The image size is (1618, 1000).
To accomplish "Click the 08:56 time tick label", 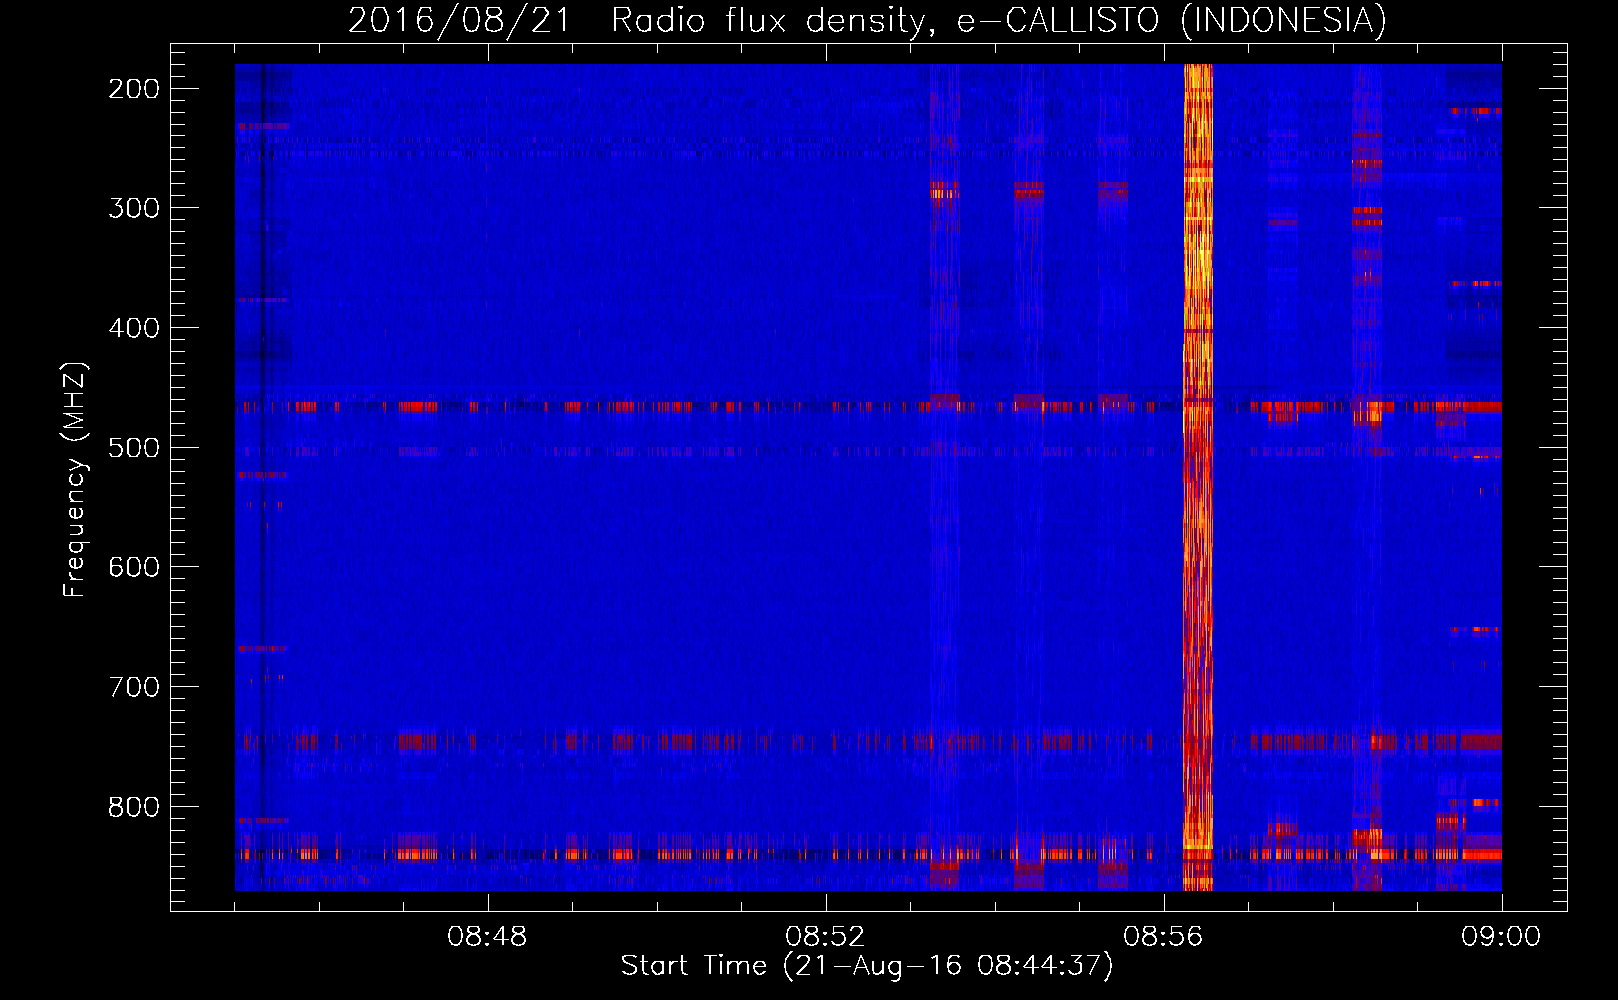I will click(x=1163, y=937).
